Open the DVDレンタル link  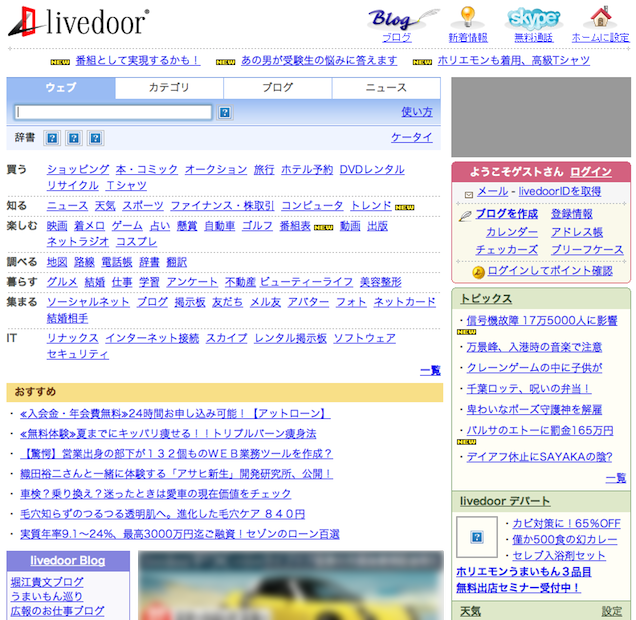(372, 169)
